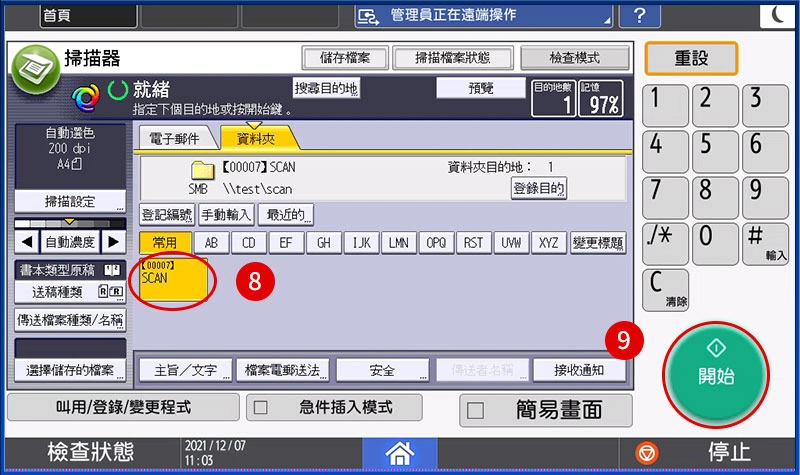The height and width of the screenshot is (475, 800).
Task: Go to home screen tab at top
Action: tap(88, 16)
